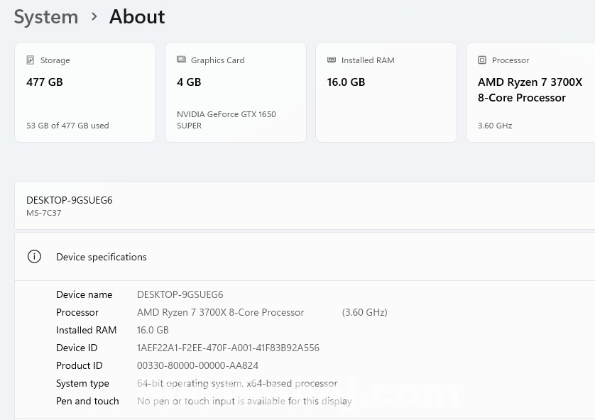595x420 pixels.
Task: Open the Graphics Card 4 GB card
Action: click(x=236, y=93)
